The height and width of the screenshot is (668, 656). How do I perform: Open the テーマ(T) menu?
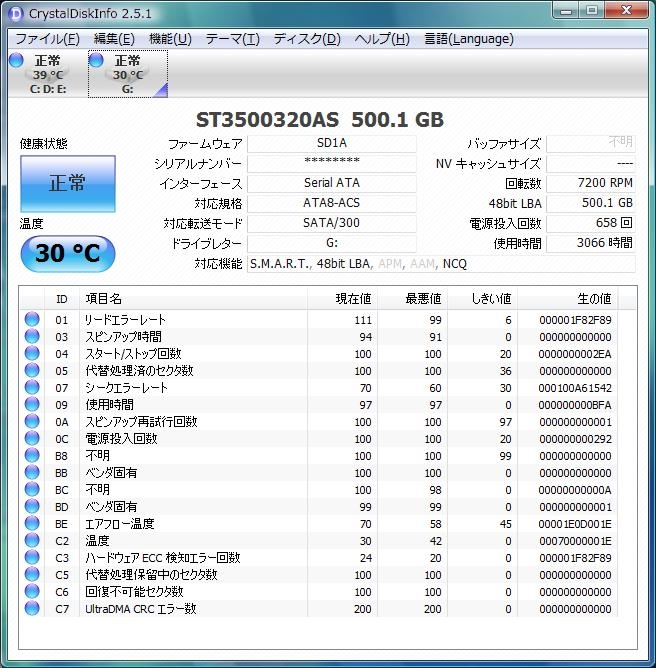[232, 39]
